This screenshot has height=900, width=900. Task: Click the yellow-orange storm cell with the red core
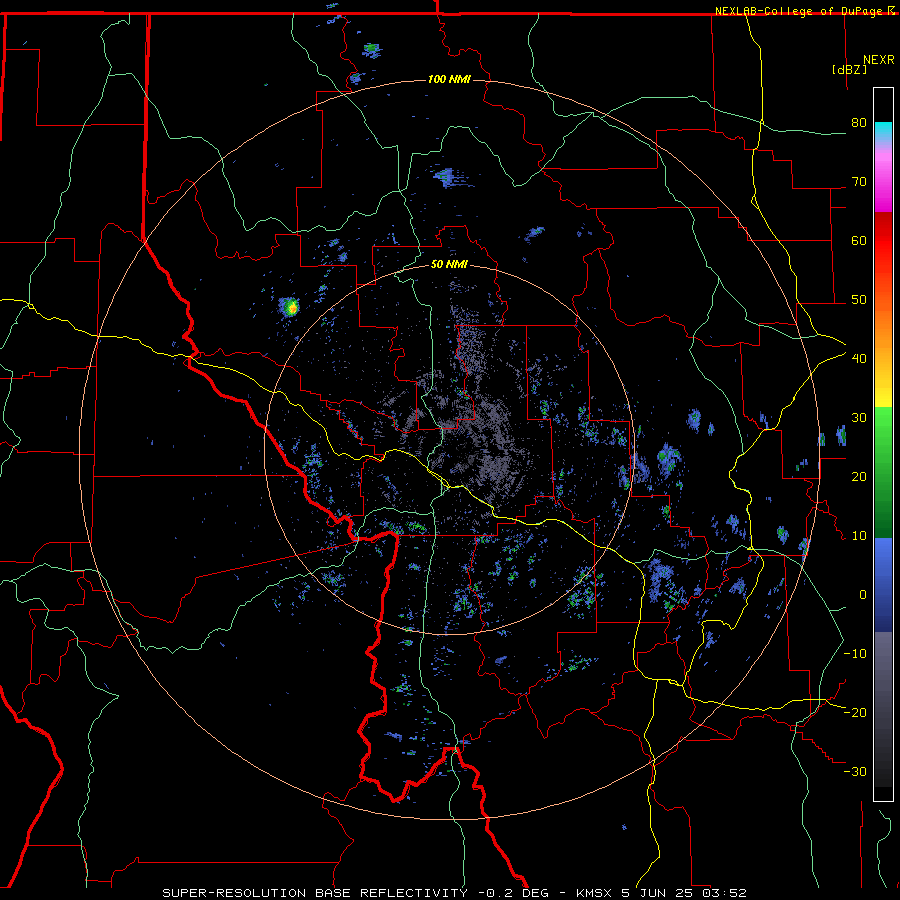tap(290, 307)
